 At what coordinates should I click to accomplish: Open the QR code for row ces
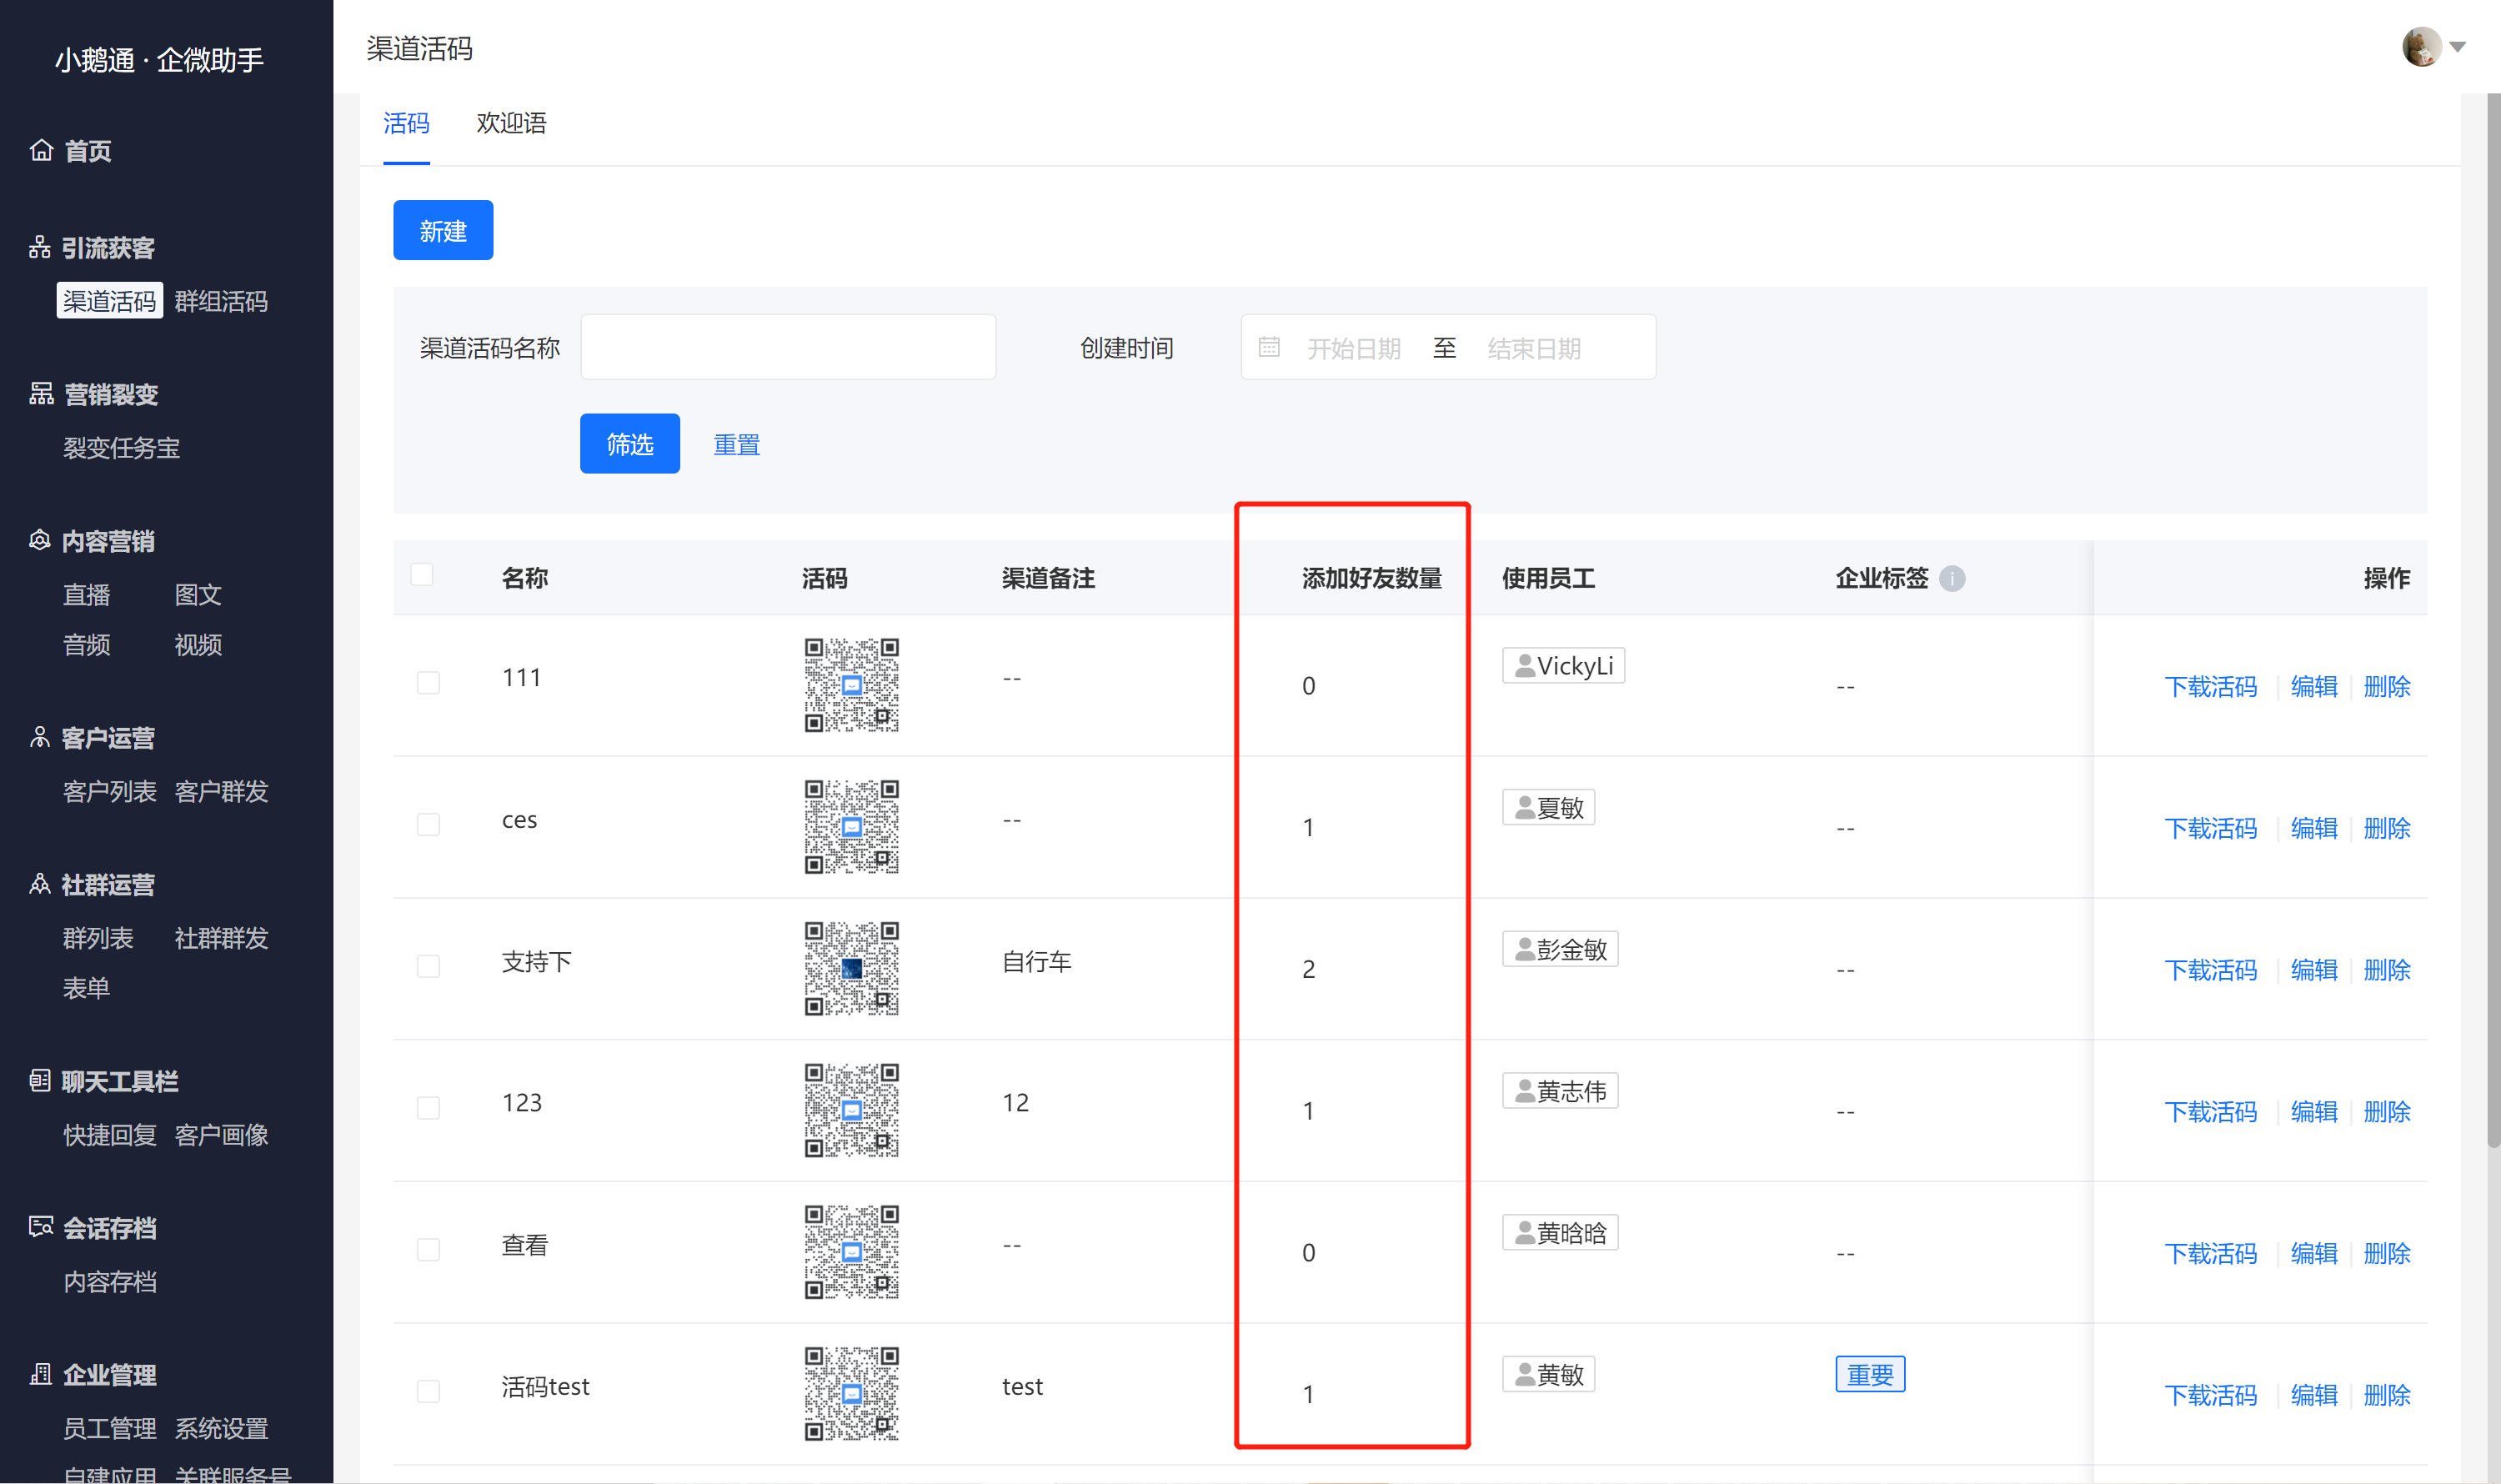(x=851, y=827)
